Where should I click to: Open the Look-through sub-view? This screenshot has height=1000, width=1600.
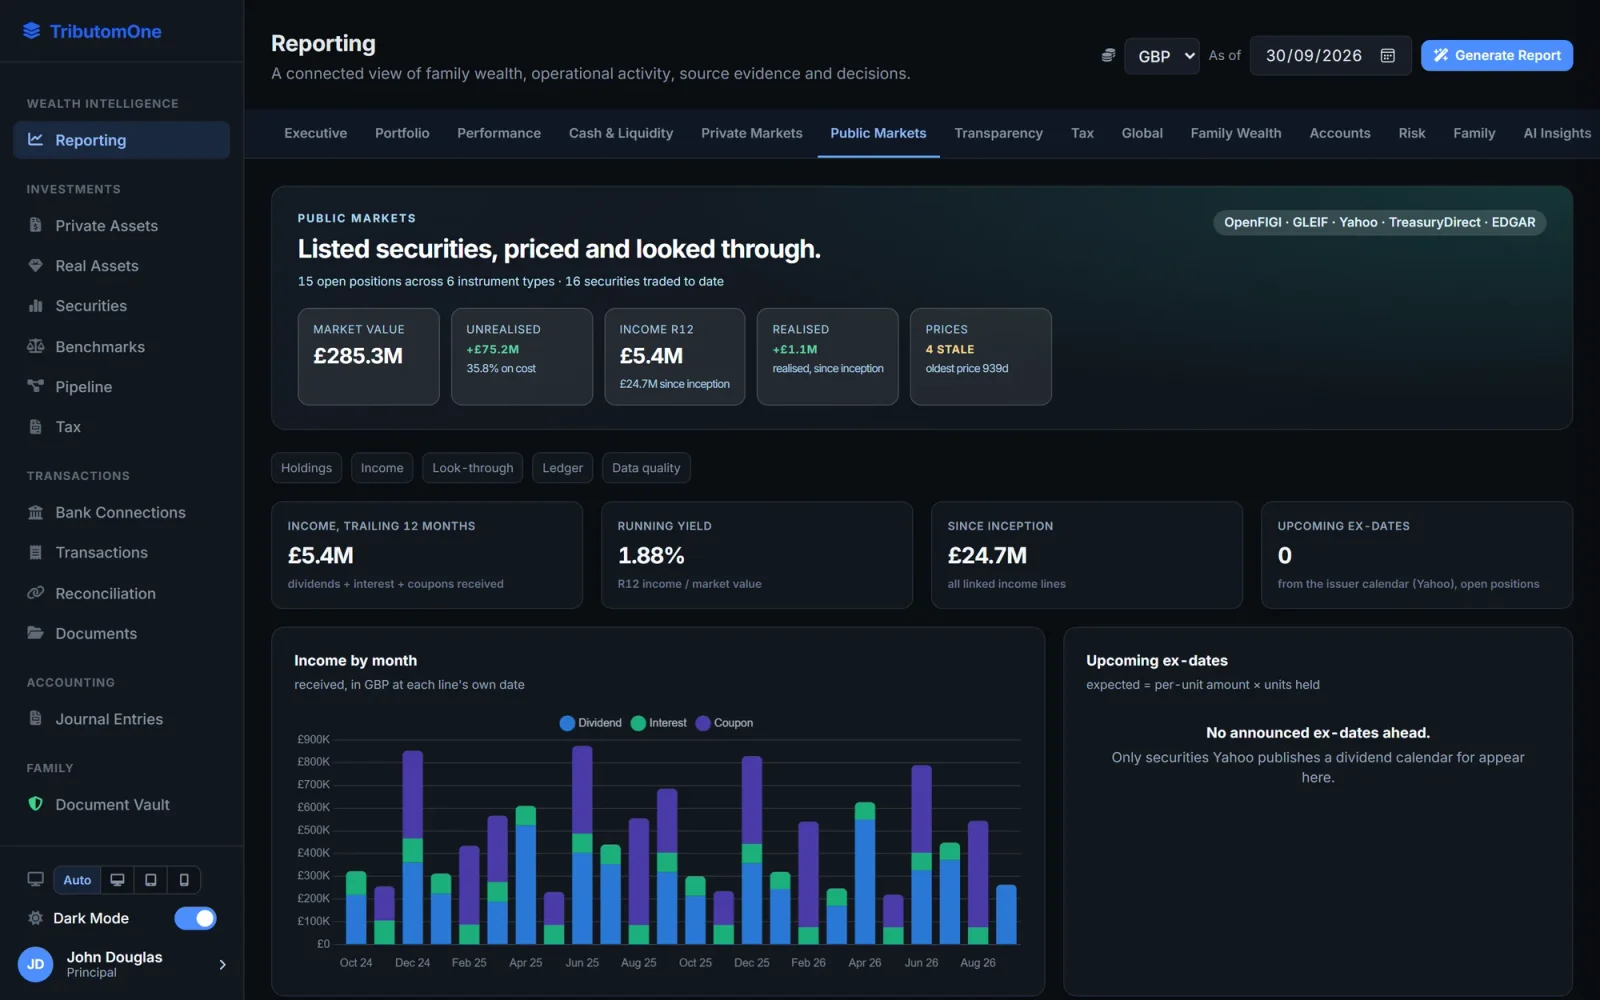[472, 468]
